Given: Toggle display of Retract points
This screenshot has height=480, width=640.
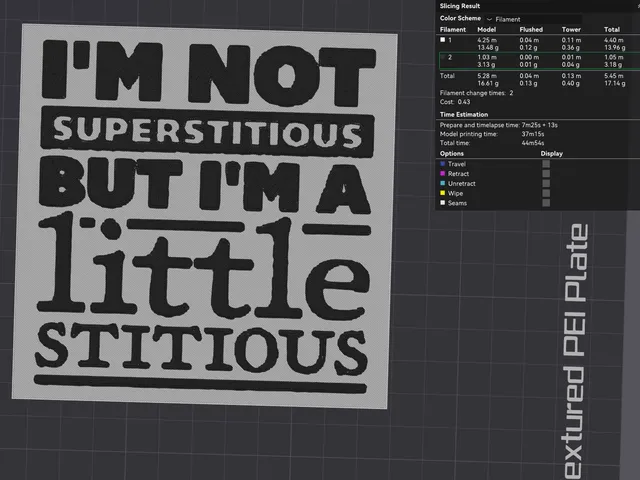Looking at the screenshot, I should pyautogui.click(x=546, y=173).
